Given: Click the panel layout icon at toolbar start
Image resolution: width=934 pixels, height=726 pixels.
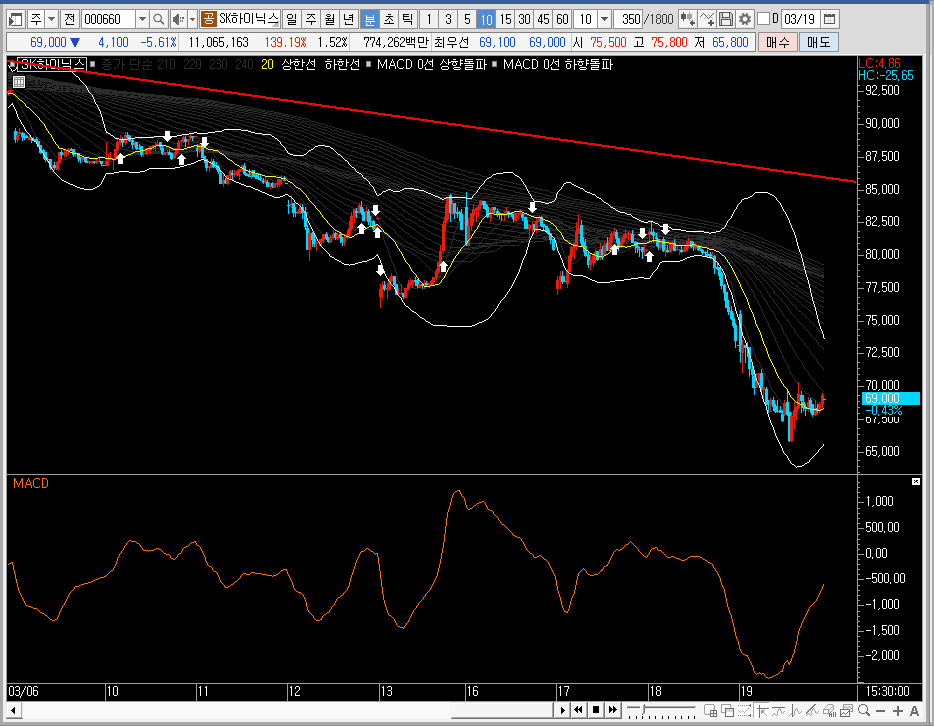Looking at the screenshot, I should tap(16, 20).
